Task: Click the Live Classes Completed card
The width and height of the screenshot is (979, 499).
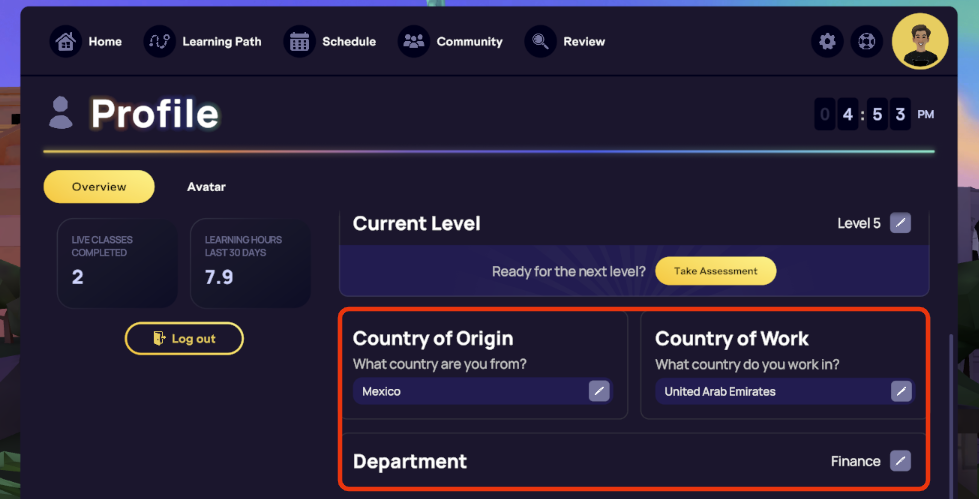Action: coord(117,263)
